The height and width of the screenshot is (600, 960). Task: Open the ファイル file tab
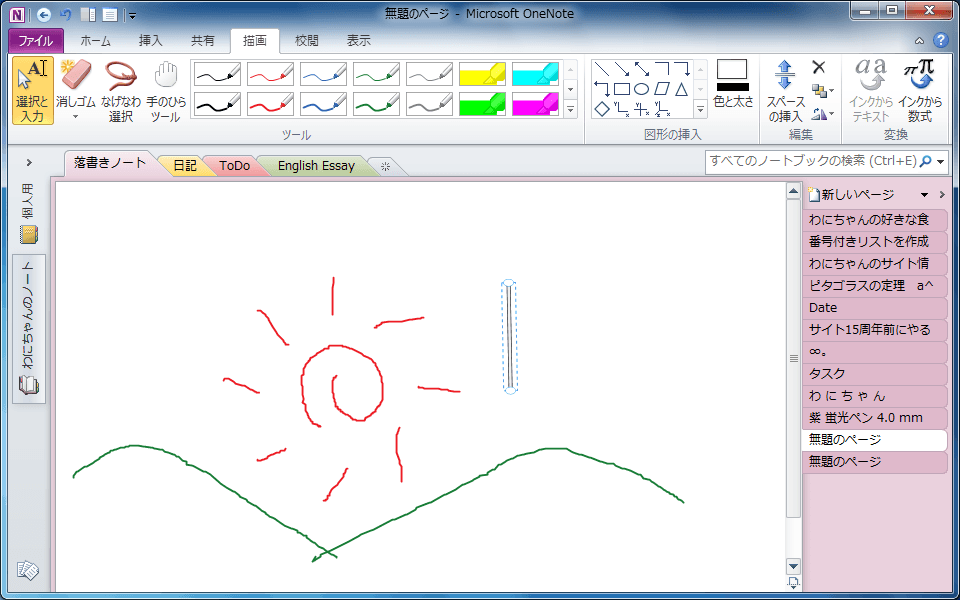pyautogui.click(x=36, y=41)
